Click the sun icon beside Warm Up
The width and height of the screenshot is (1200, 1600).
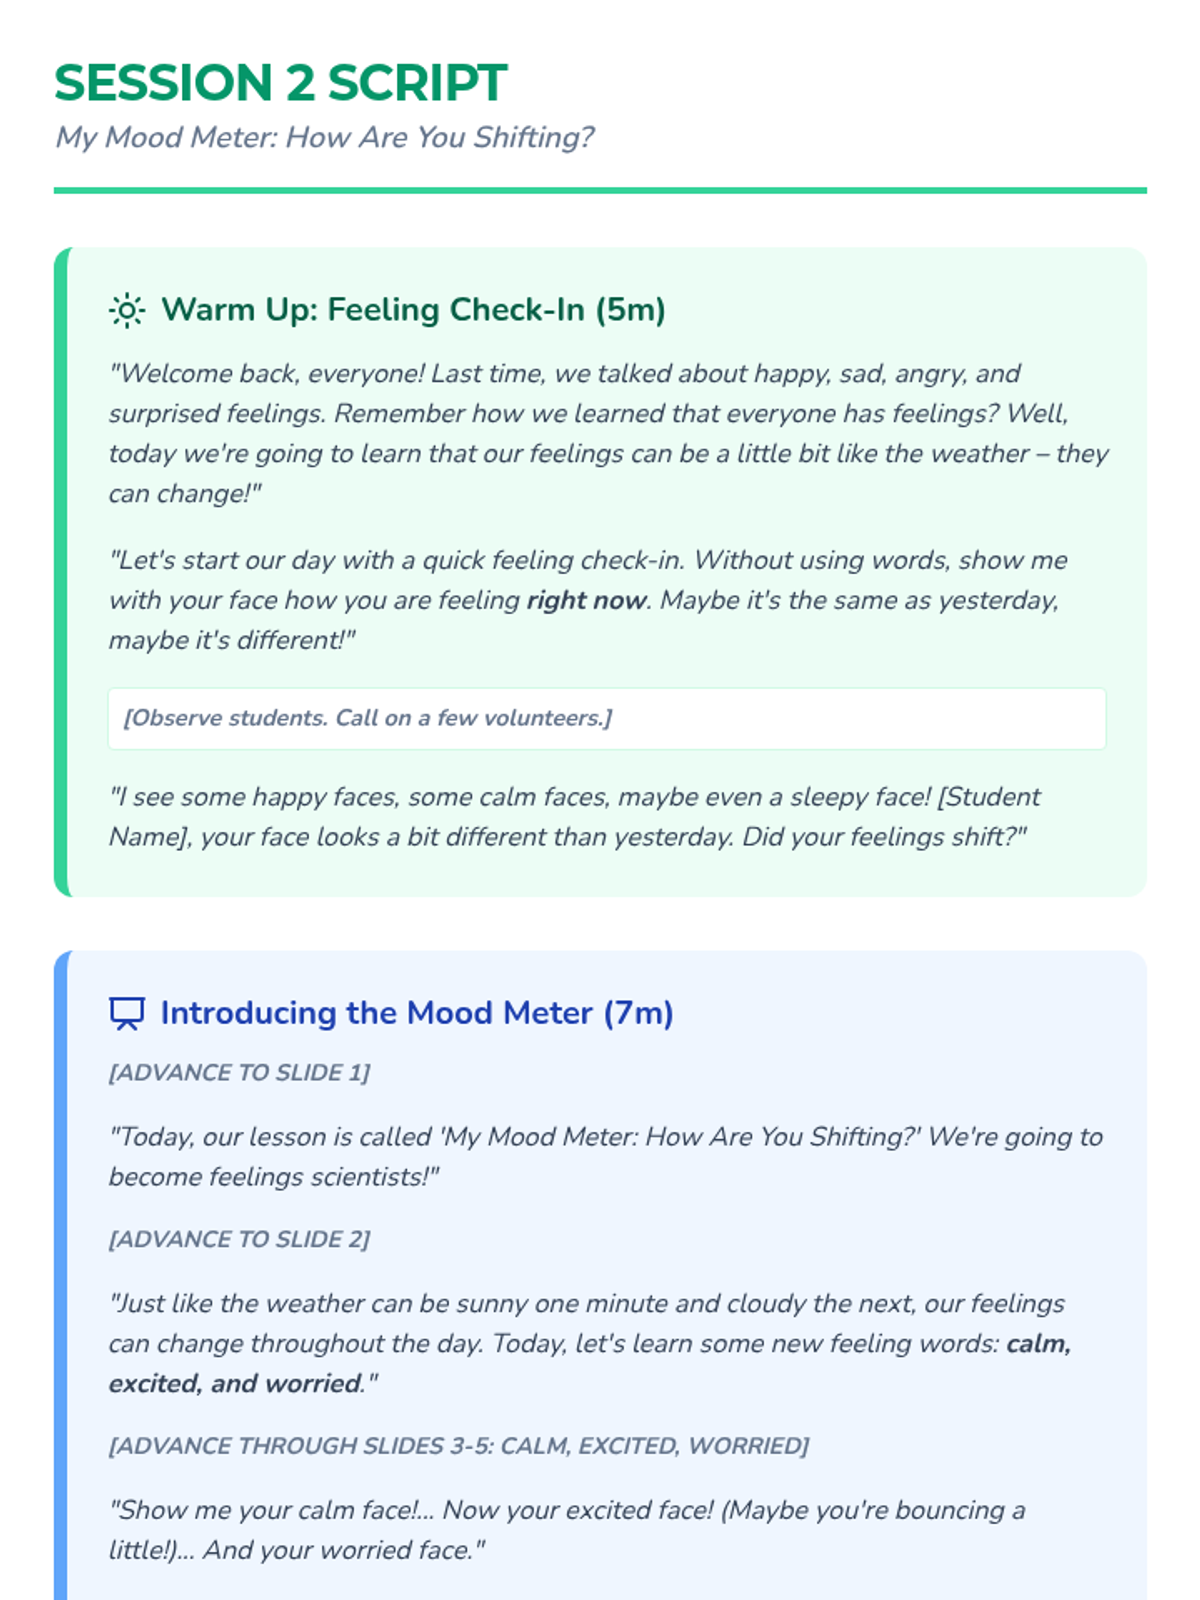(127, 311)
